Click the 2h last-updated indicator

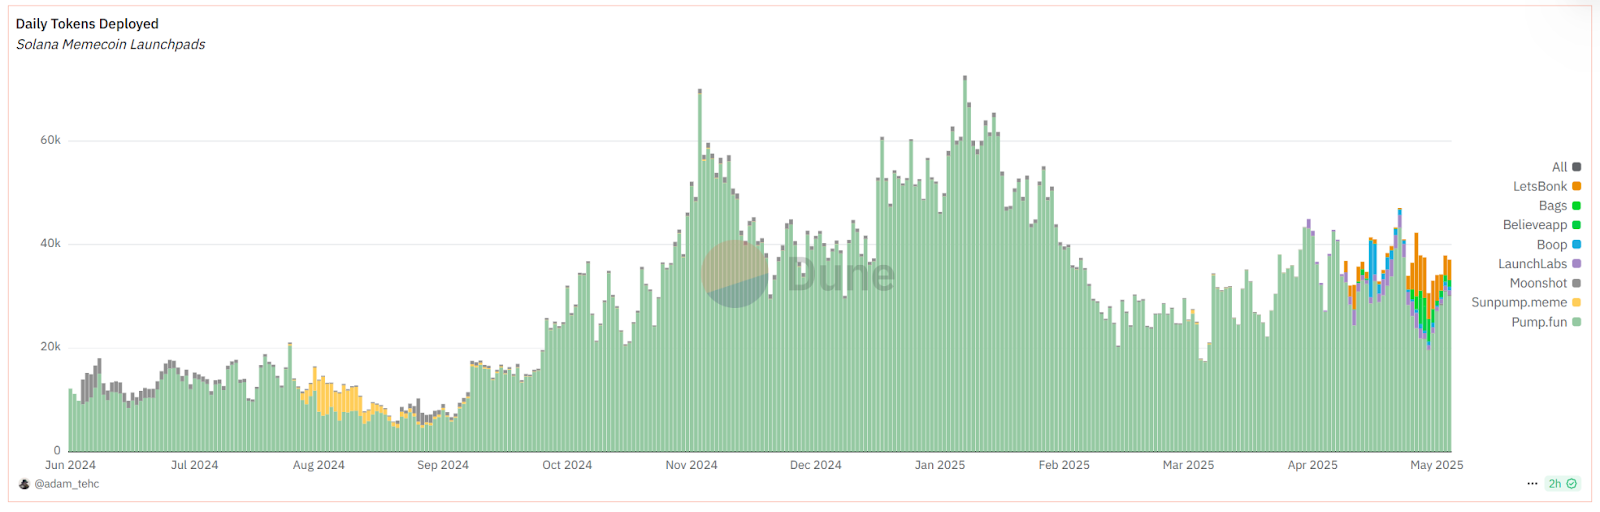coord(1555,484)
